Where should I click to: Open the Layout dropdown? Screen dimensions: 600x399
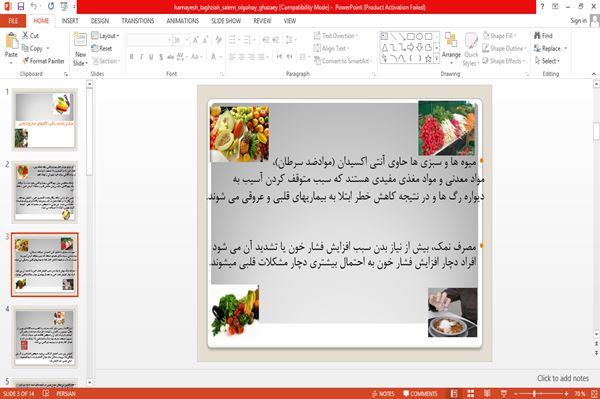pos(105,36)
